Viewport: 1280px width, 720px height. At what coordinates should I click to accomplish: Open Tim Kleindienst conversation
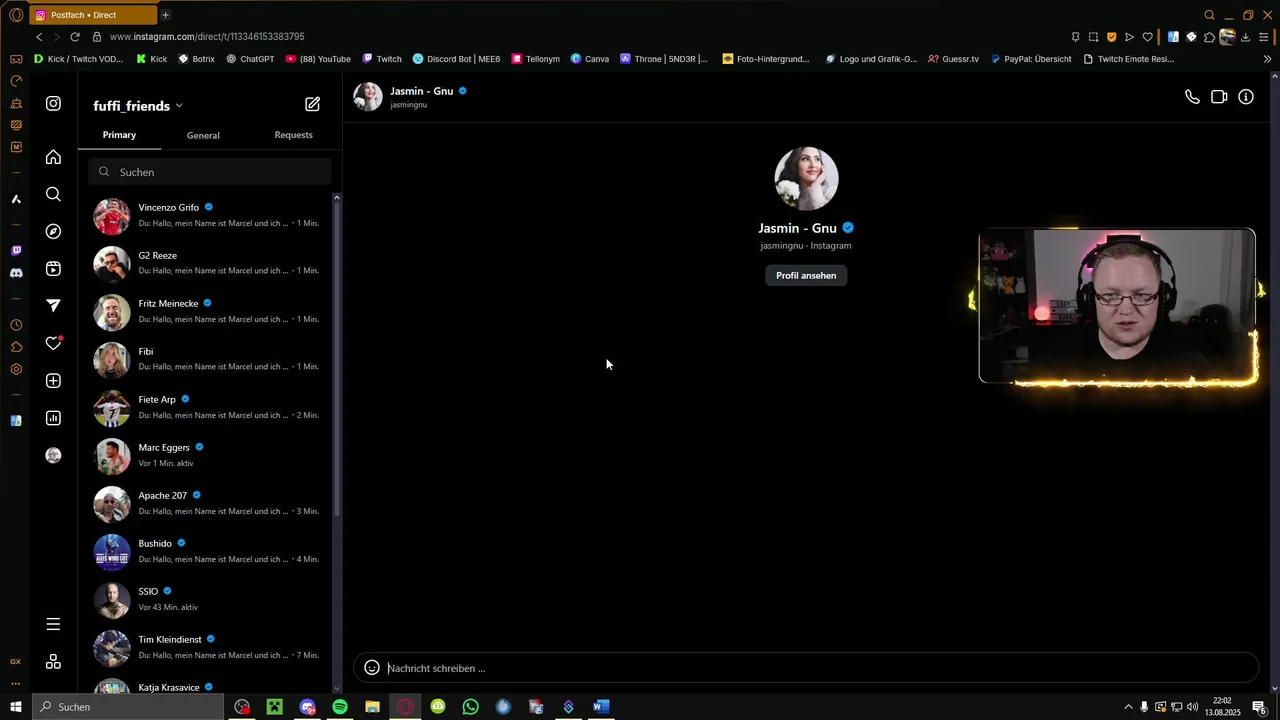207,647
